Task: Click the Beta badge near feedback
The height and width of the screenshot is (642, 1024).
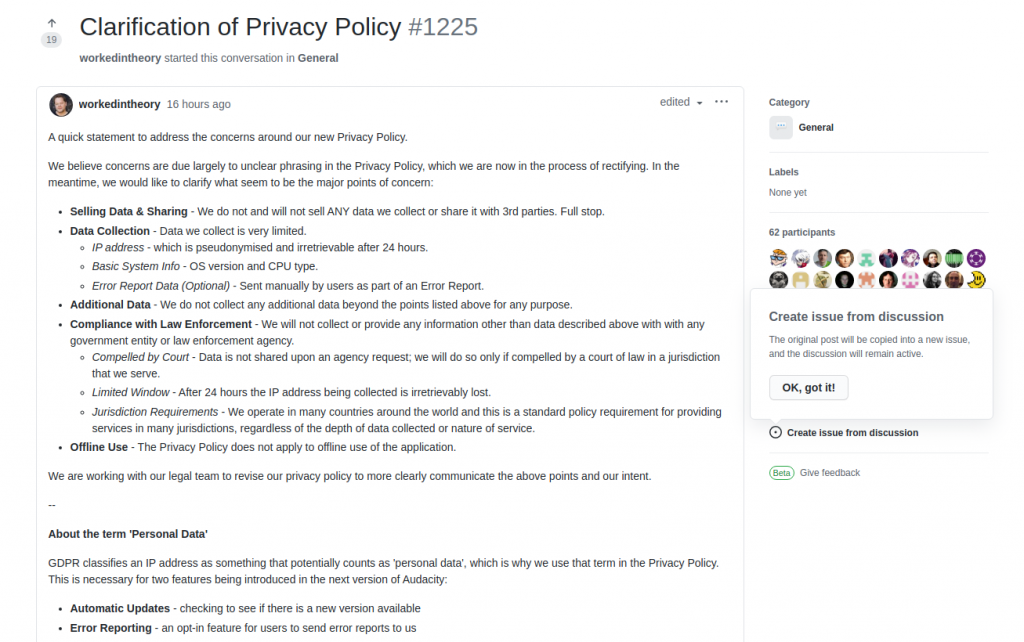Action: coord(782,473)
